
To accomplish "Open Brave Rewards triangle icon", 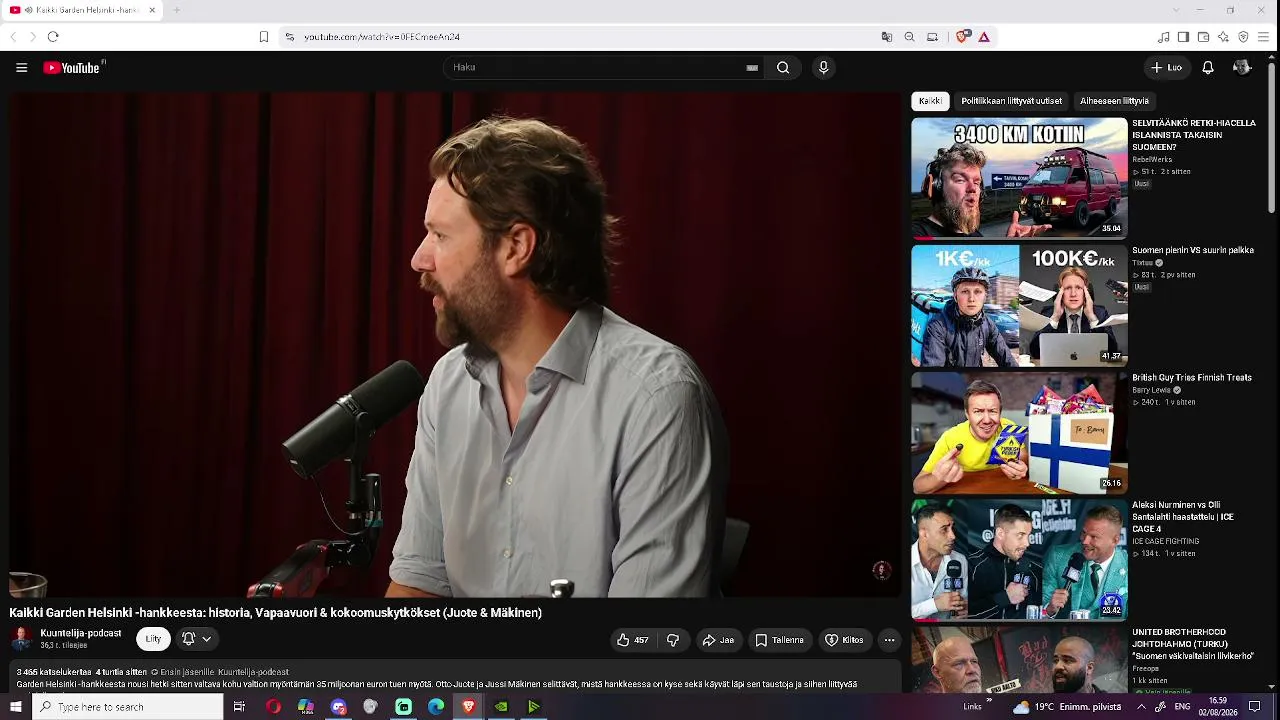I will 984,37.
